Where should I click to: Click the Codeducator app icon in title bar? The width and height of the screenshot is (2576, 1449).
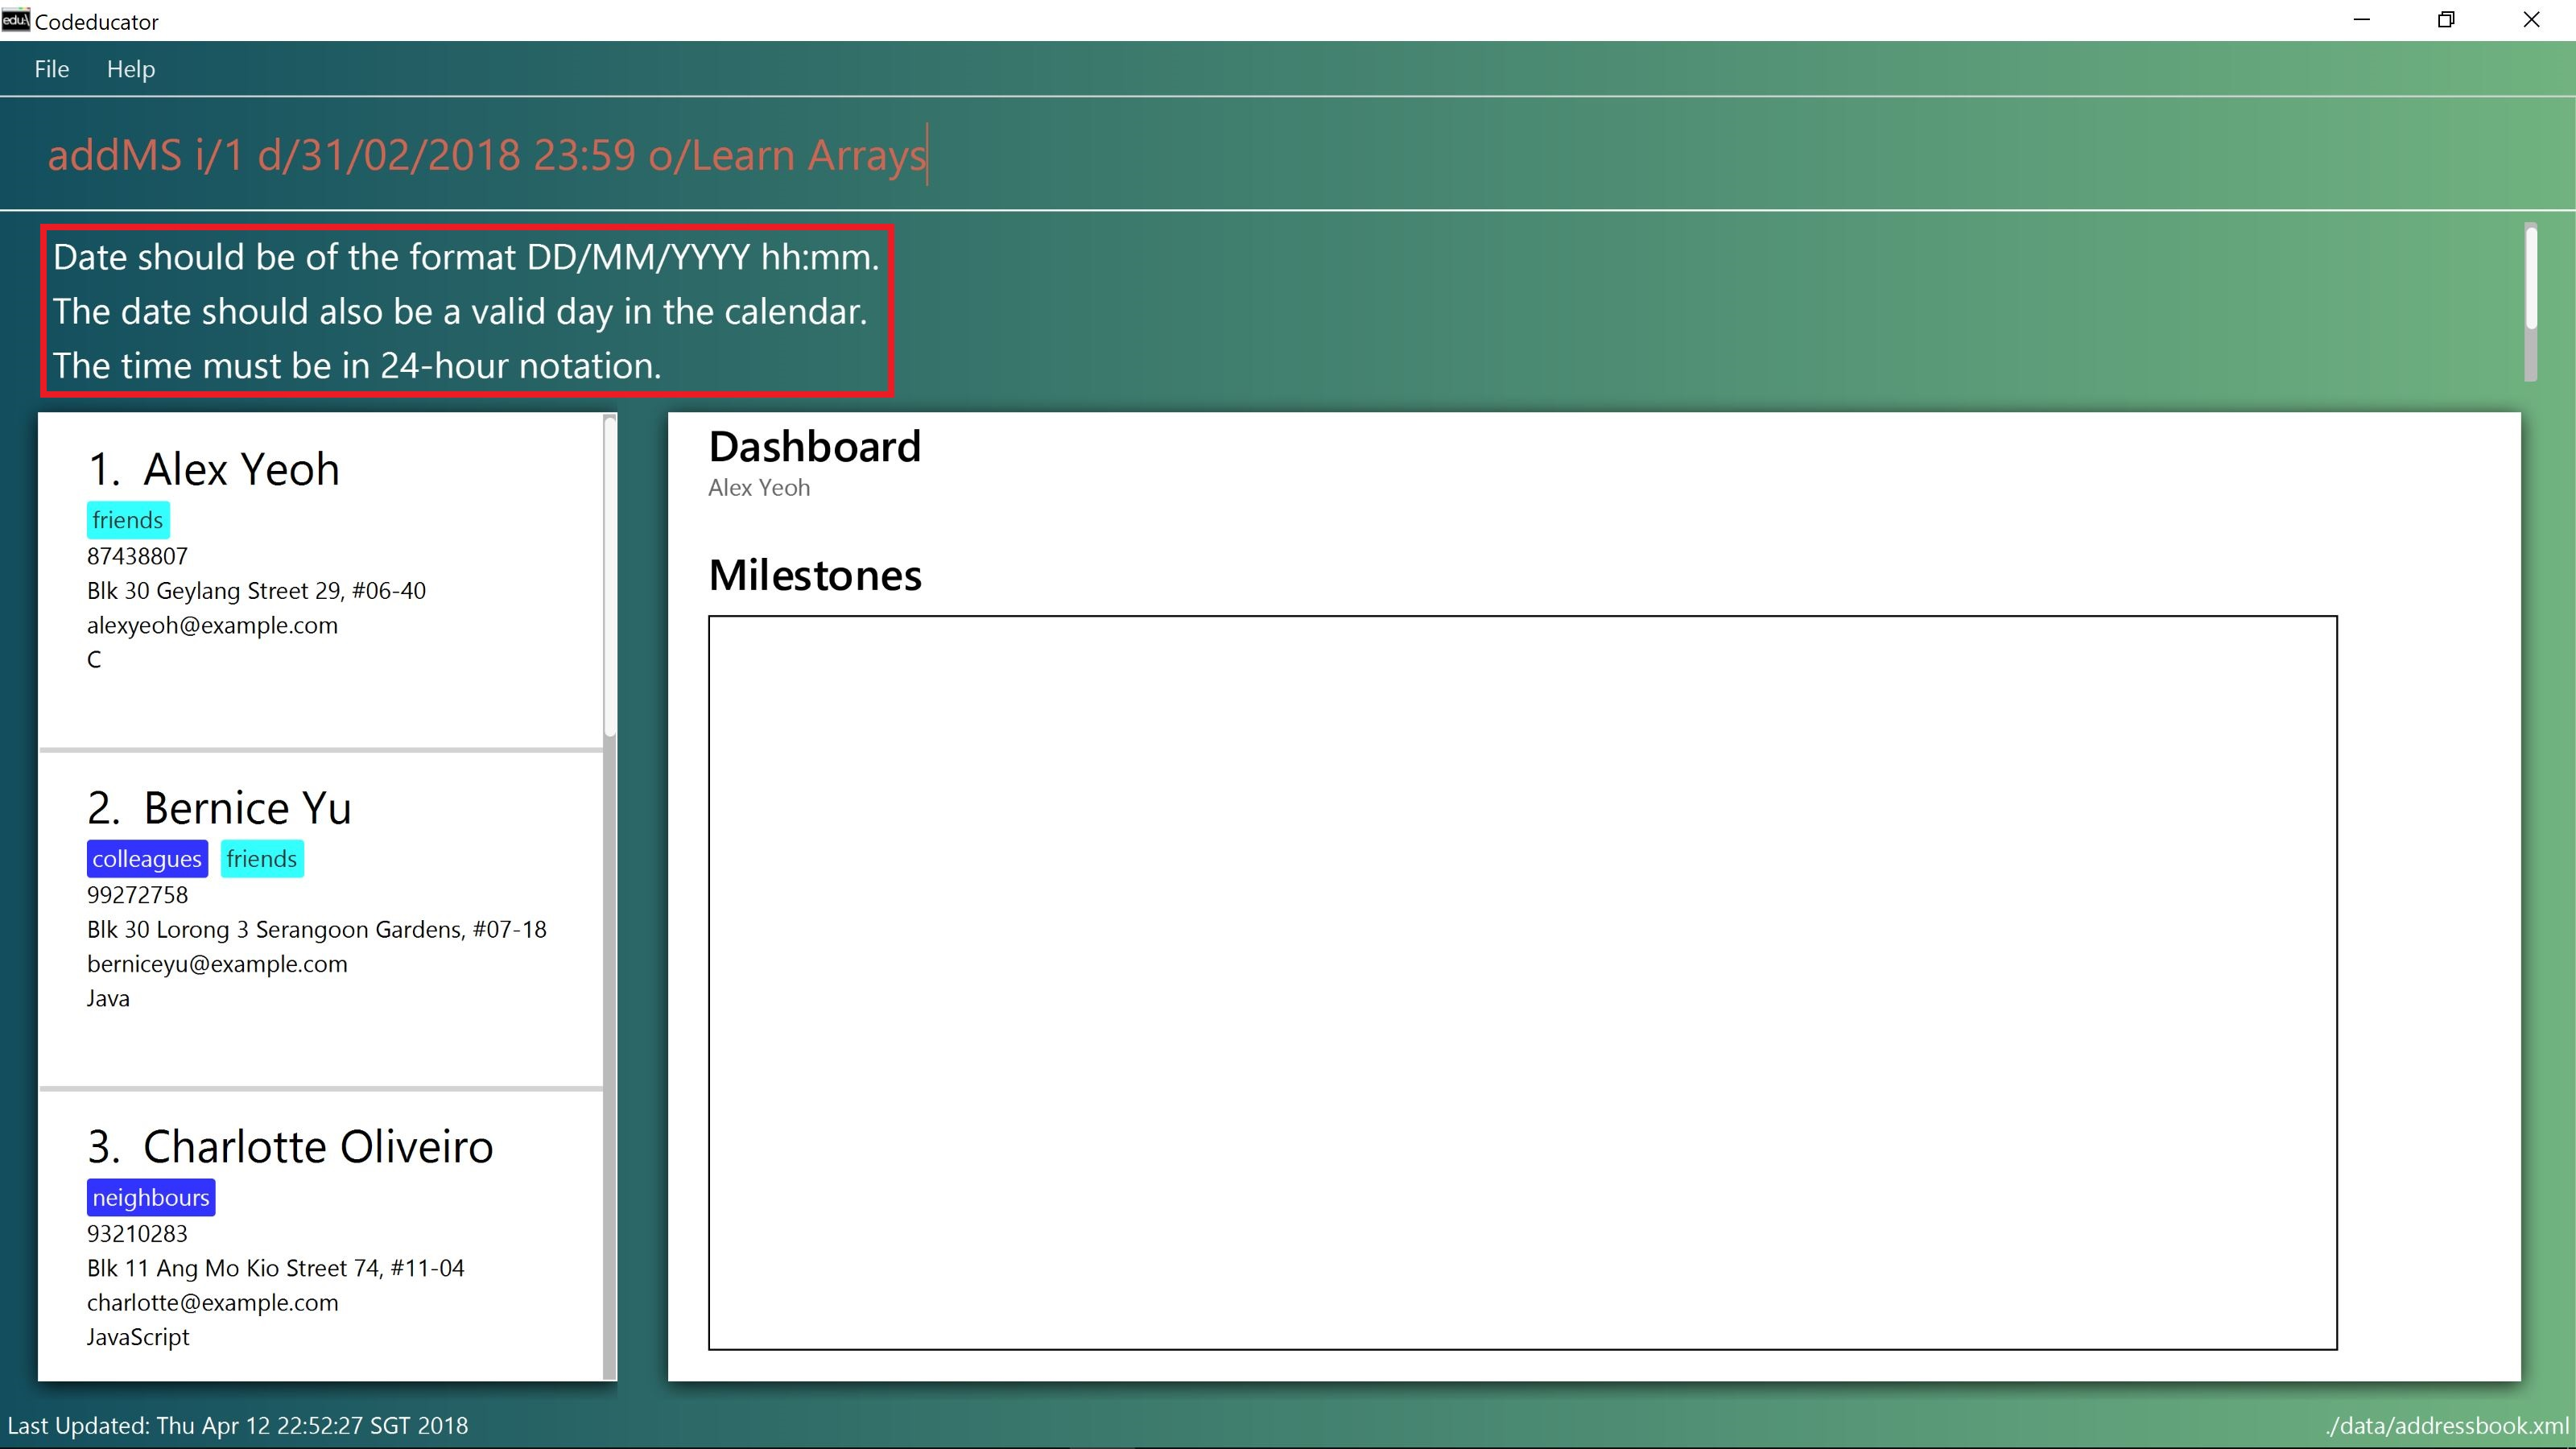[x=15, y=20]
